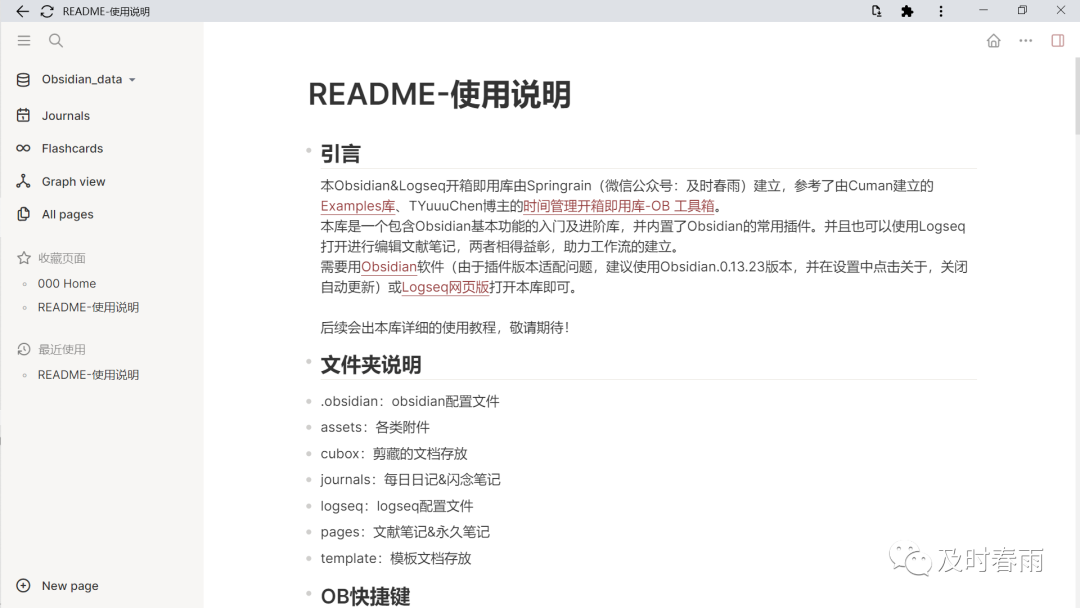Viewport: 1080px width, 608px height.
Task: Click the 引言 heading
Action: coord(340,154)
